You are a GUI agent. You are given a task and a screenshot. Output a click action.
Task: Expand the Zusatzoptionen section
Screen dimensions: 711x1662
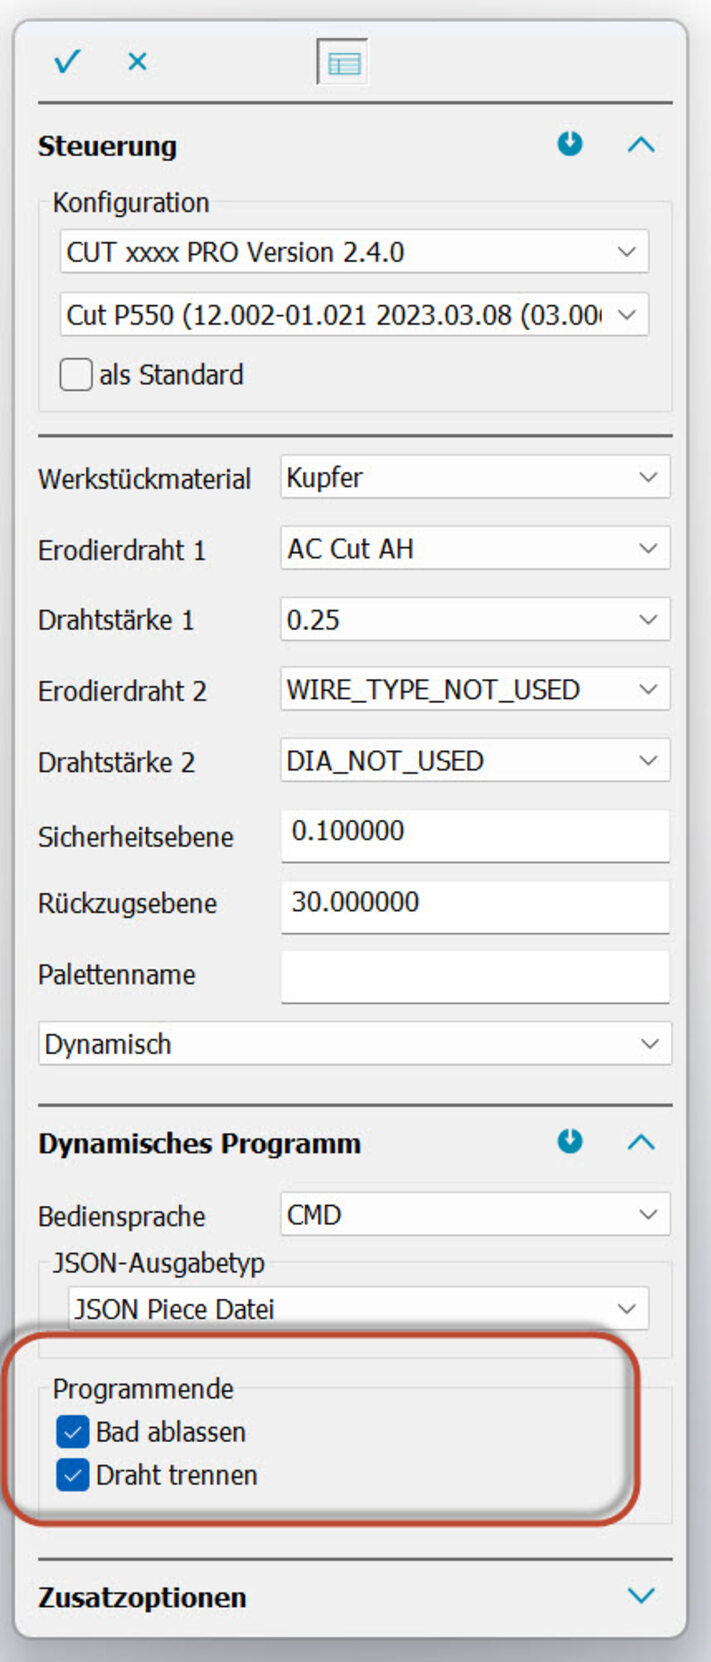[641, 1595]
